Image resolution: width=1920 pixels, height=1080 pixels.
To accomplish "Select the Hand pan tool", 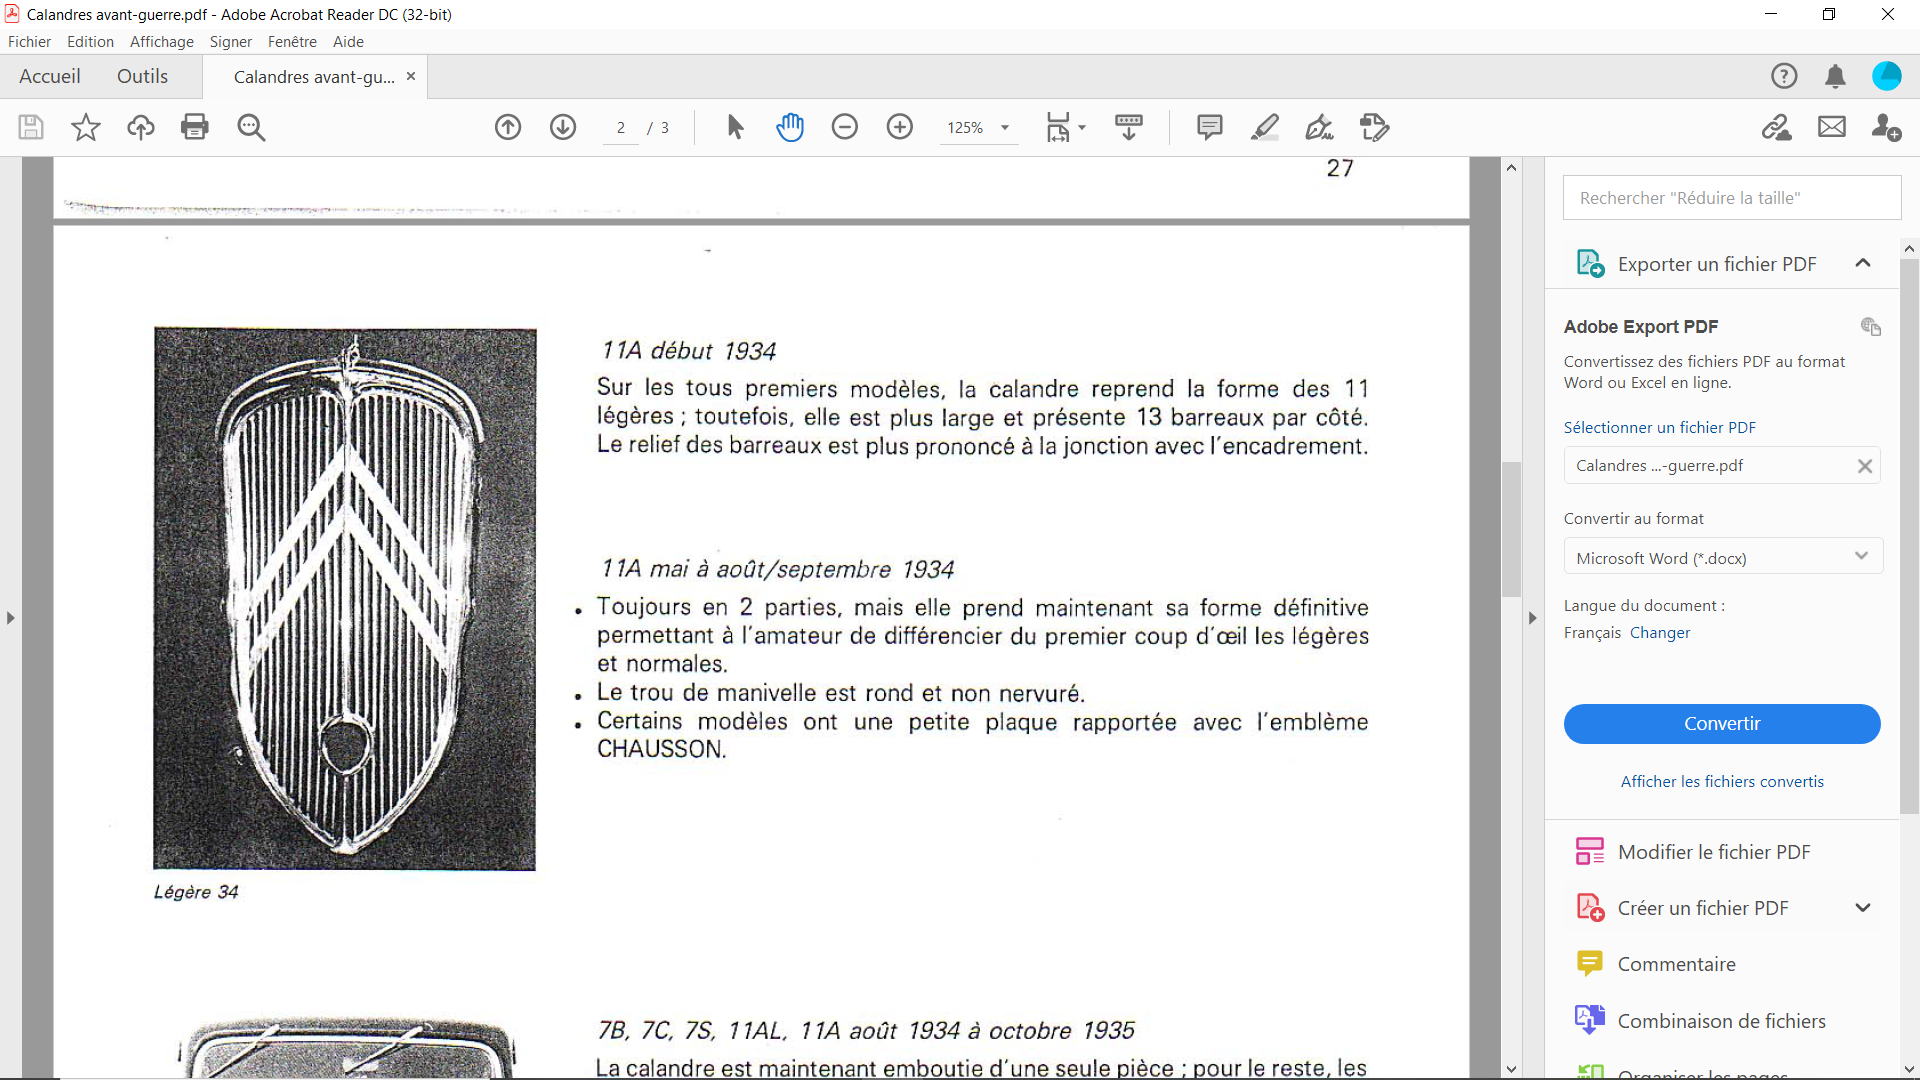I will tap(790, 127).
